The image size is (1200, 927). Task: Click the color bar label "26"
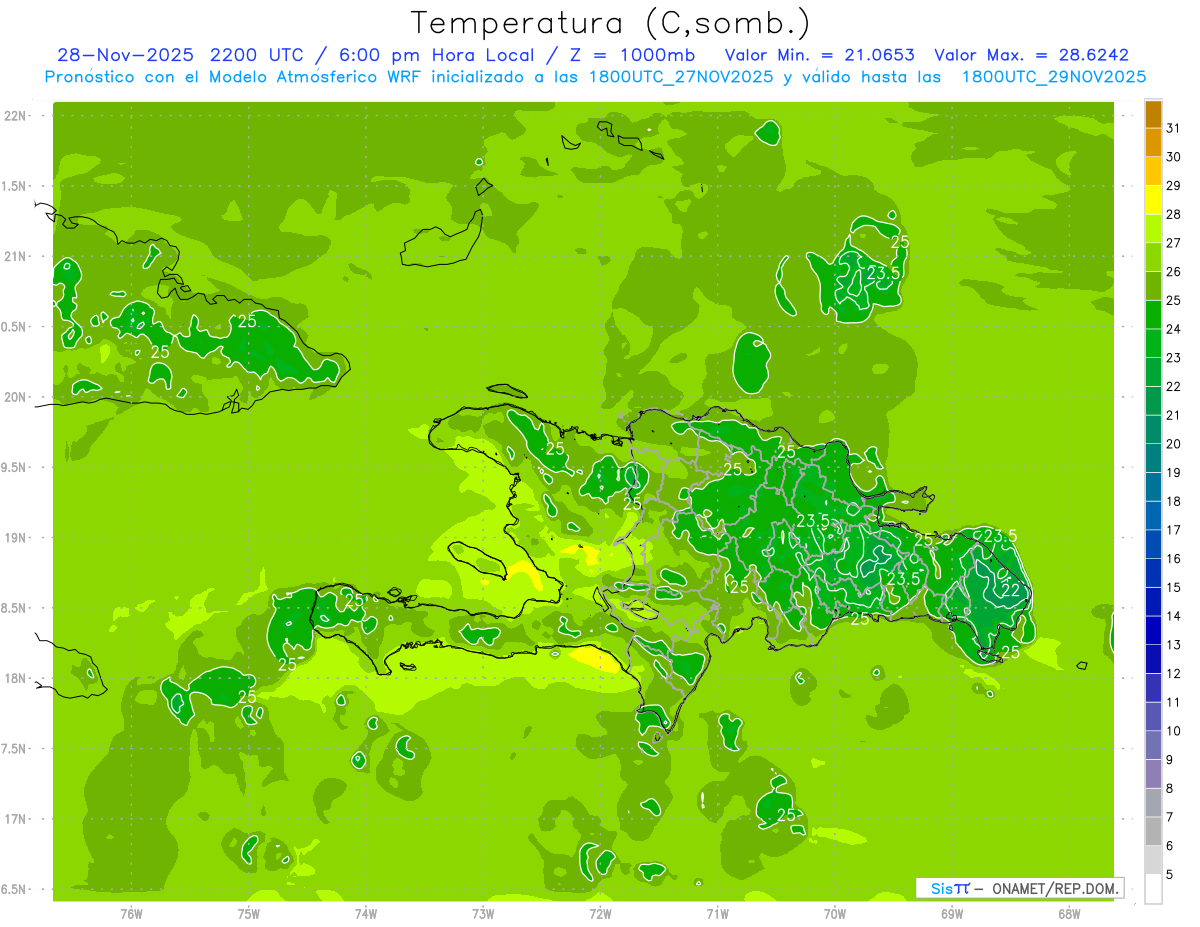(1173, 272)
